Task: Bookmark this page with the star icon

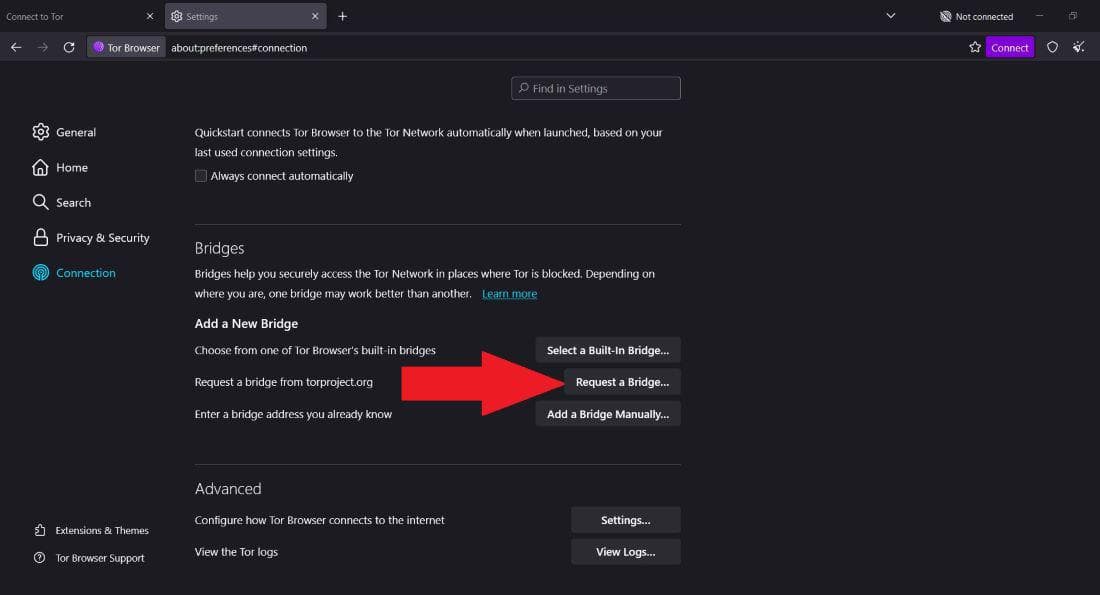Action: point(974,47)
